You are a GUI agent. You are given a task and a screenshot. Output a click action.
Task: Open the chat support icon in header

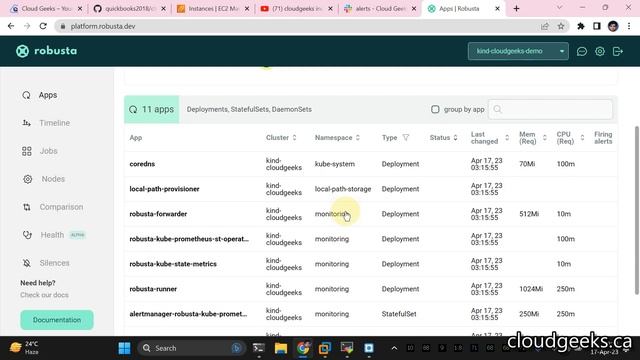(x=582, y=51)
